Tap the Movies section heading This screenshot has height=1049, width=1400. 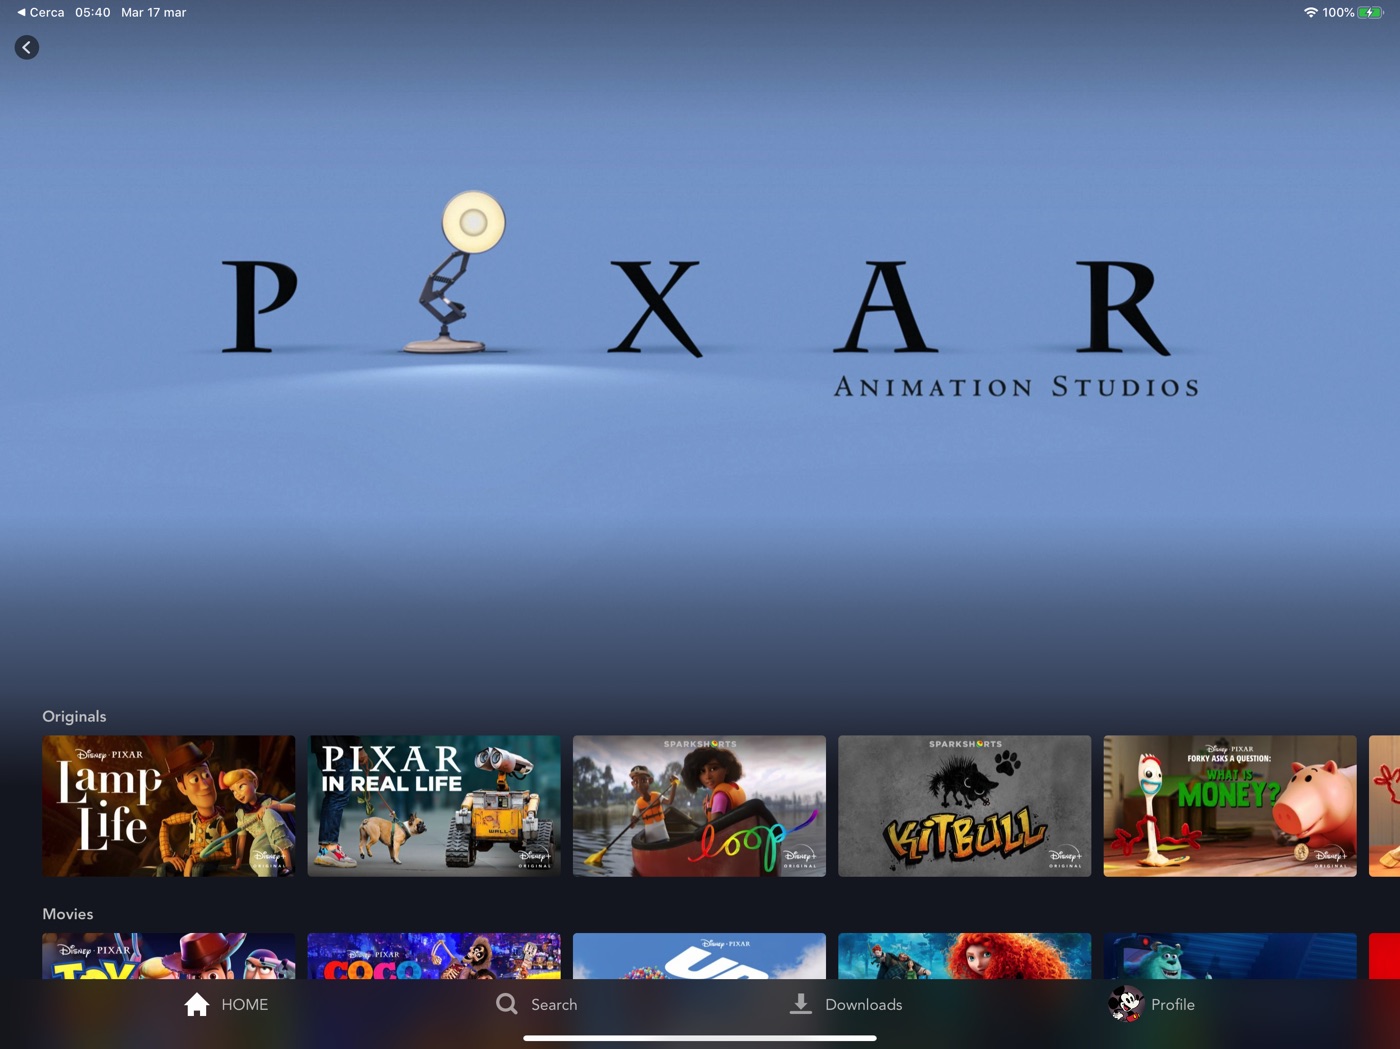(x=68, y=914)
